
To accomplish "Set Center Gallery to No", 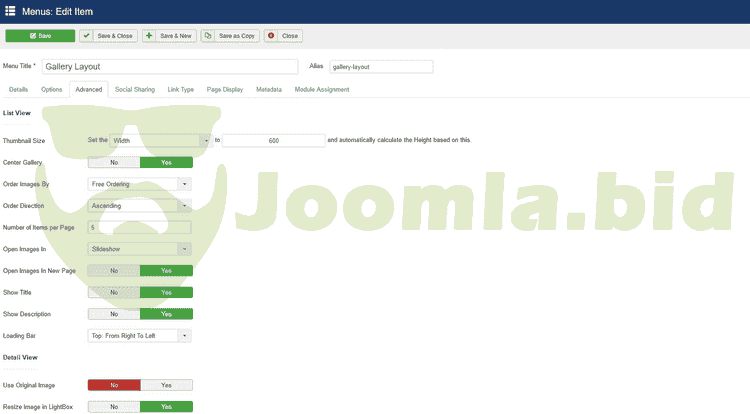I will (114, 162).
